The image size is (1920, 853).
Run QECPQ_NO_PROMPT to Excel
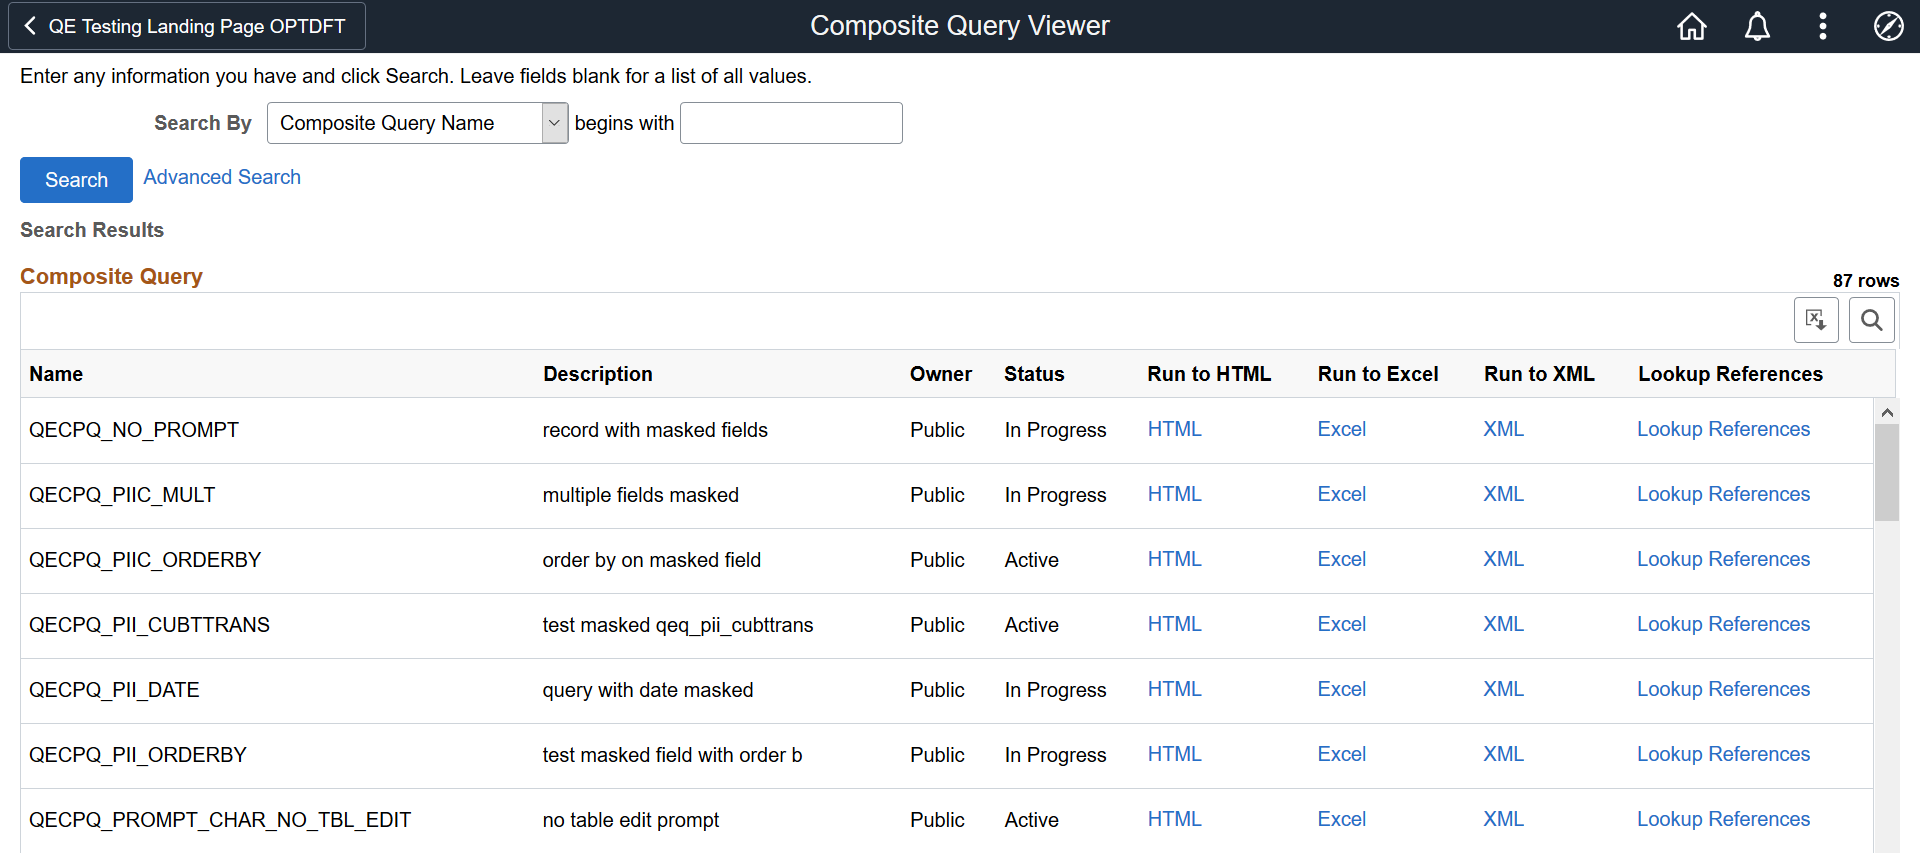1341,429
